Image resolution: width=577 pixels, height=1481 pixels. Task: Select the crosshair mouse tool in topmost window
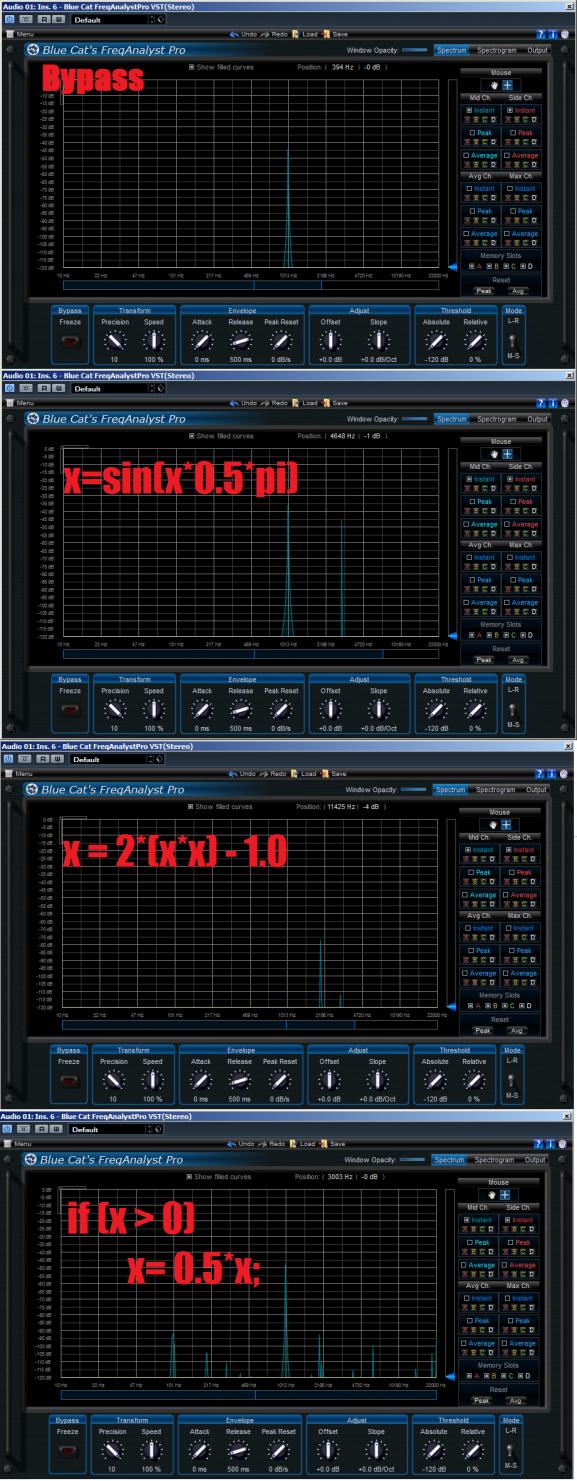505,86
